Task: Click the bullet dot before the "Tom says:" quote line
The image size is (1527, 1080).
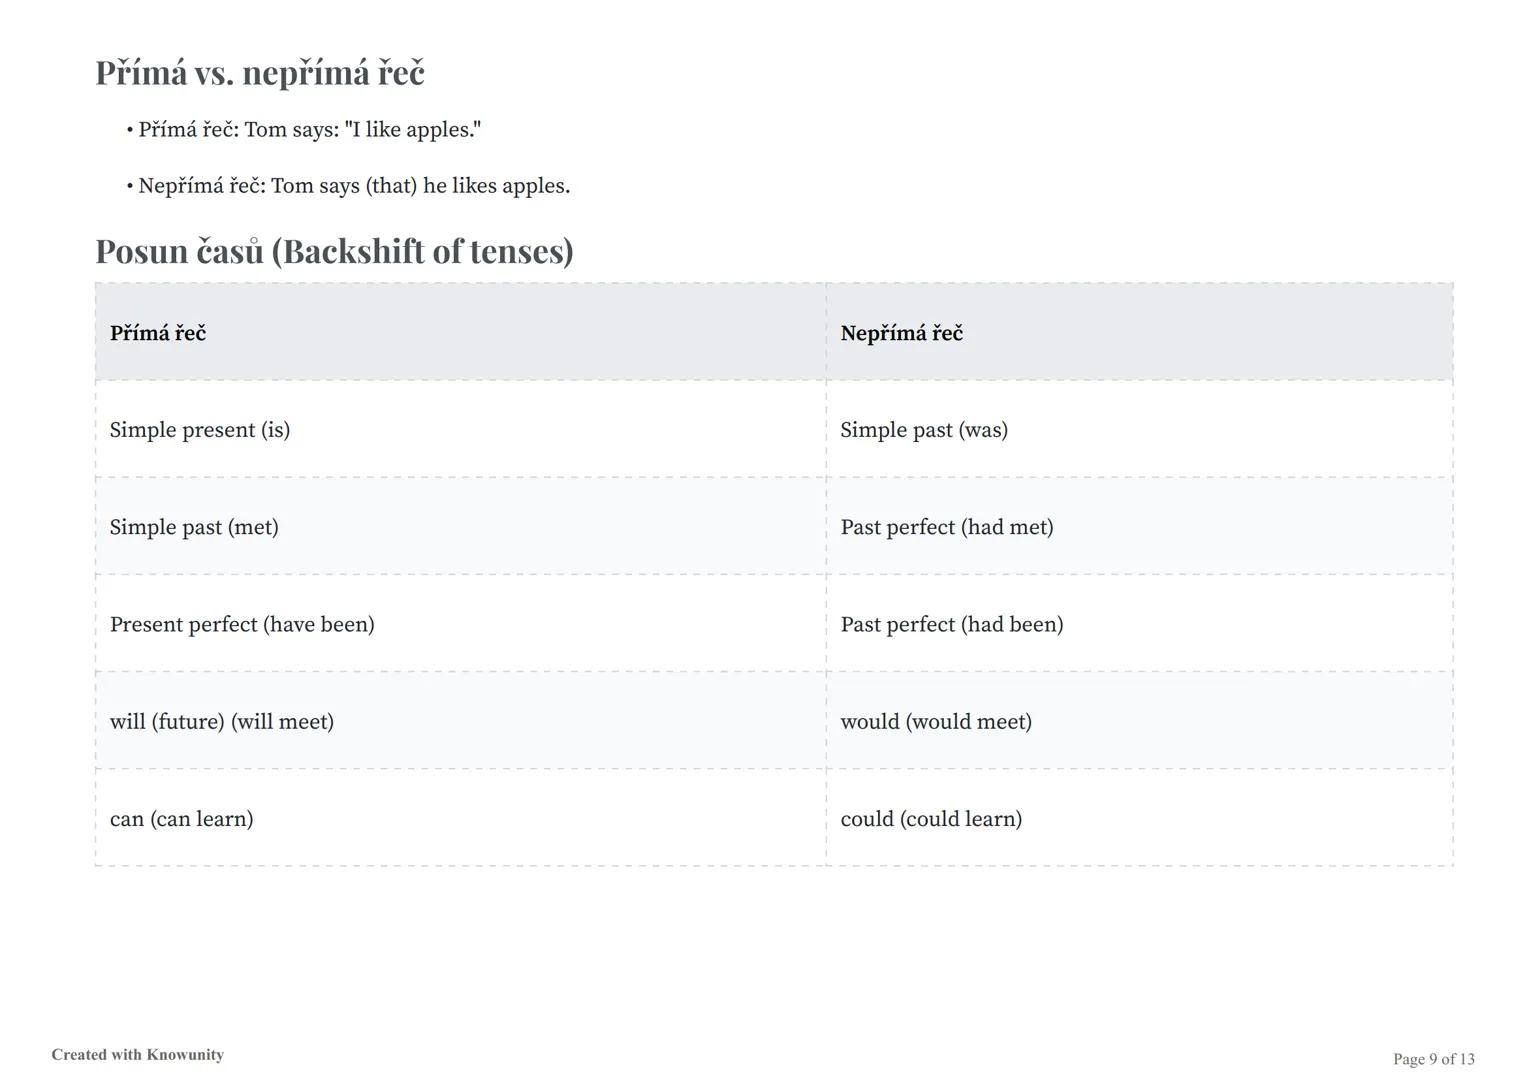Action: pyautogui.click(x=130, y=130)
